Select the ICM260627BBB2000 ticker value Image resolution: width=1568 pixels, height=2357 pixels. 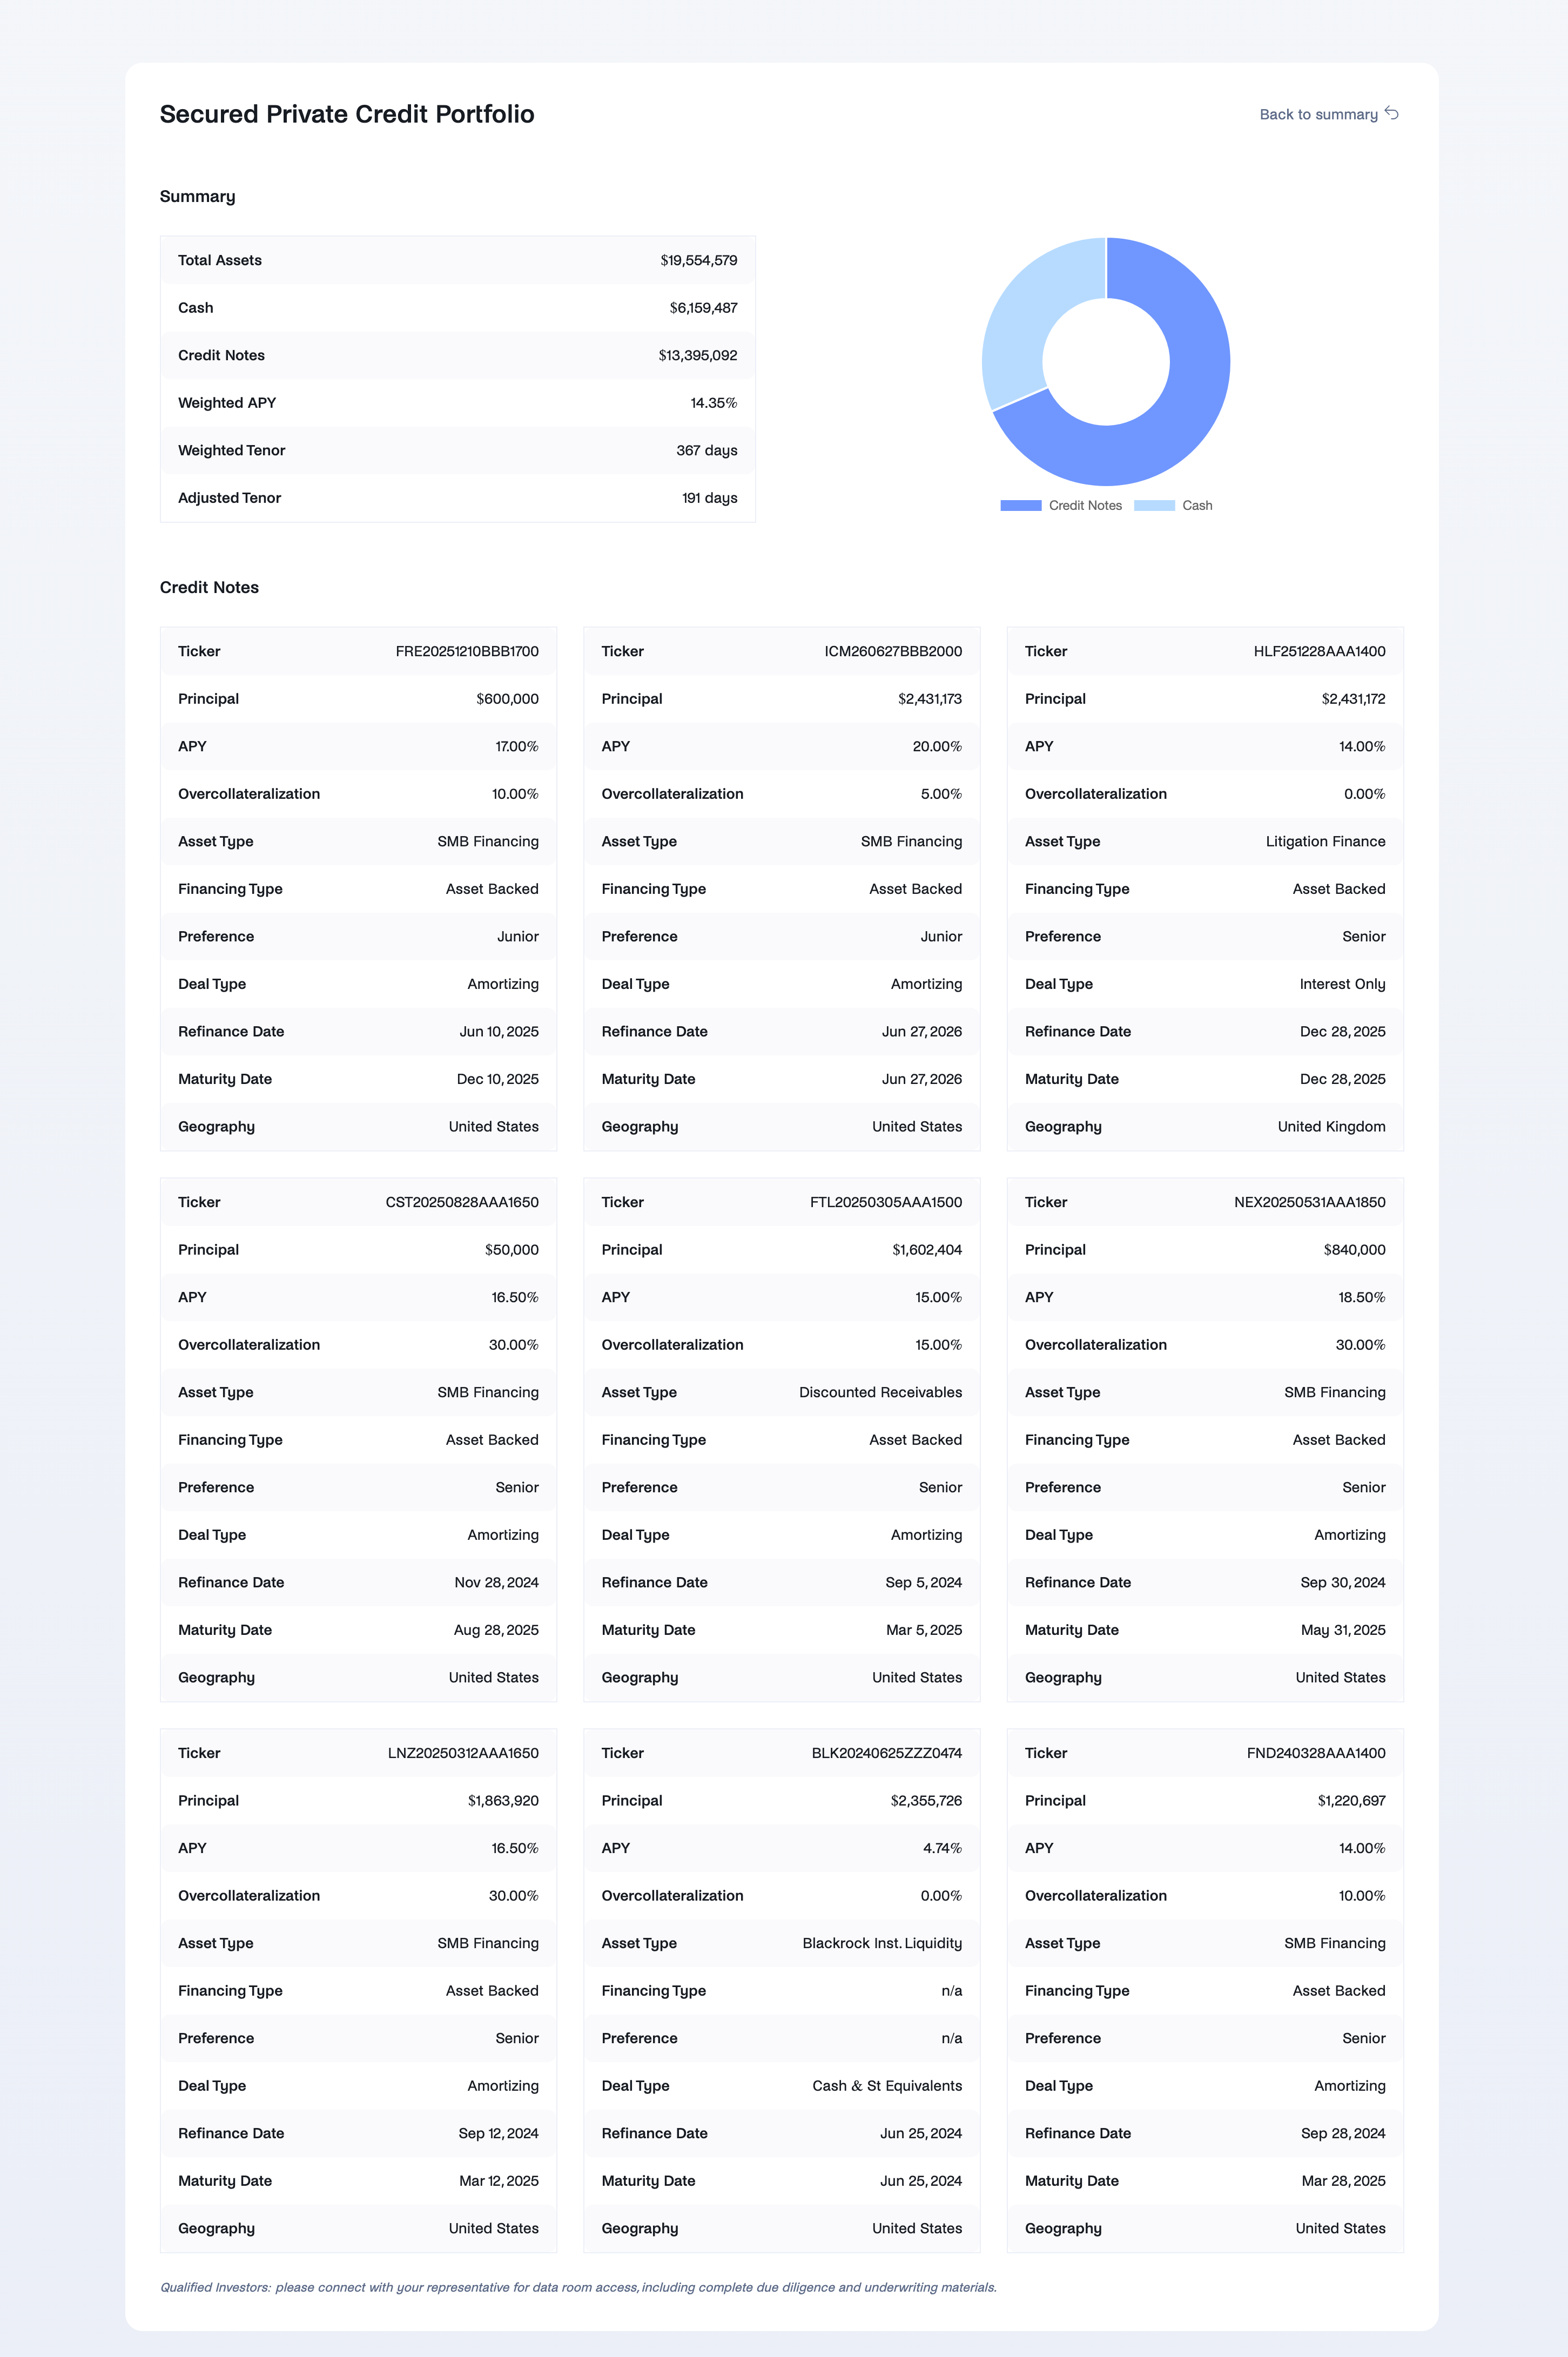pos(893,652)
